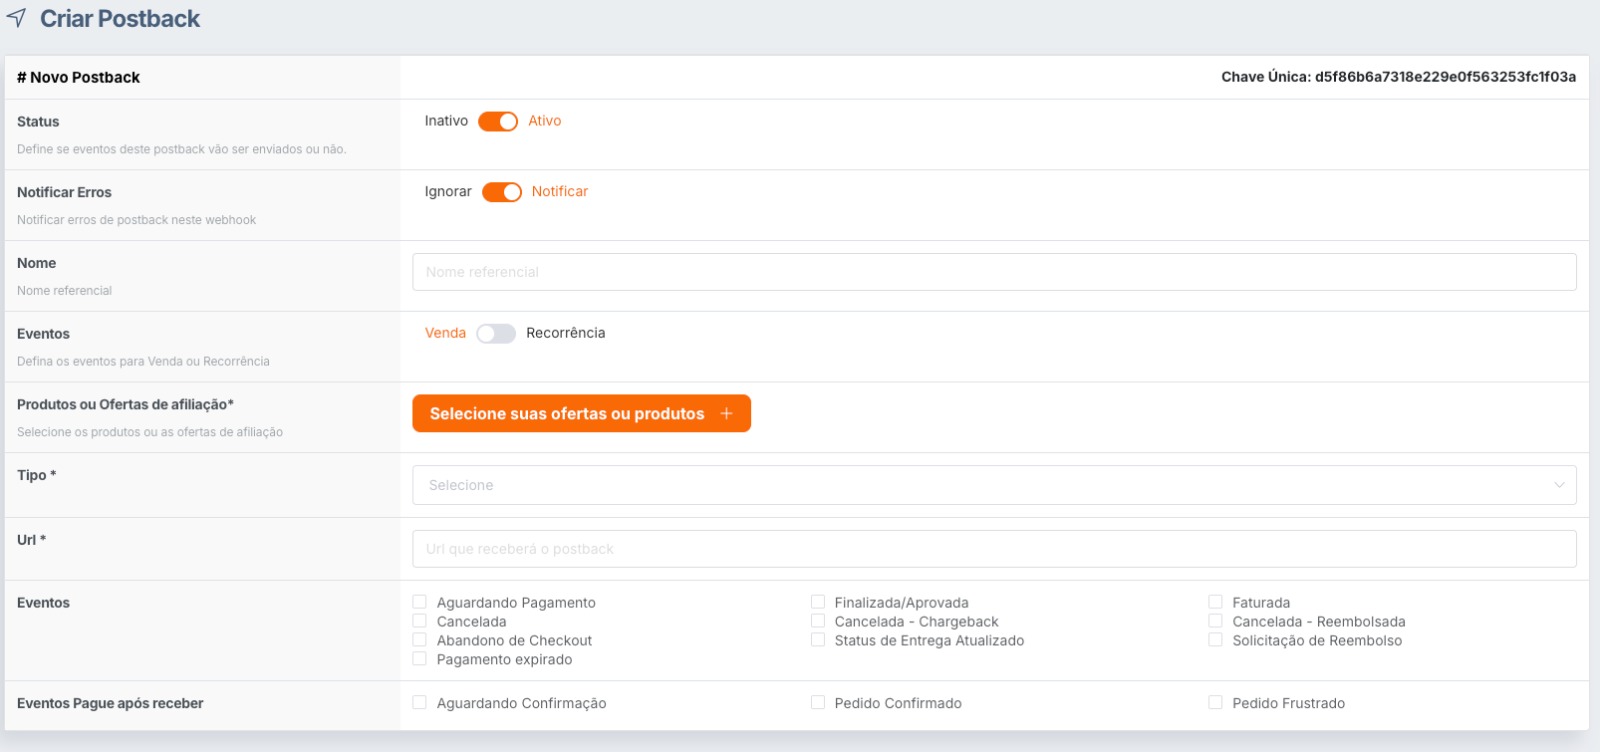Toggle the Status switch to inactive
Image resolution: width=1600 pixels, height=752 pixels.
(x=497, y=121)
